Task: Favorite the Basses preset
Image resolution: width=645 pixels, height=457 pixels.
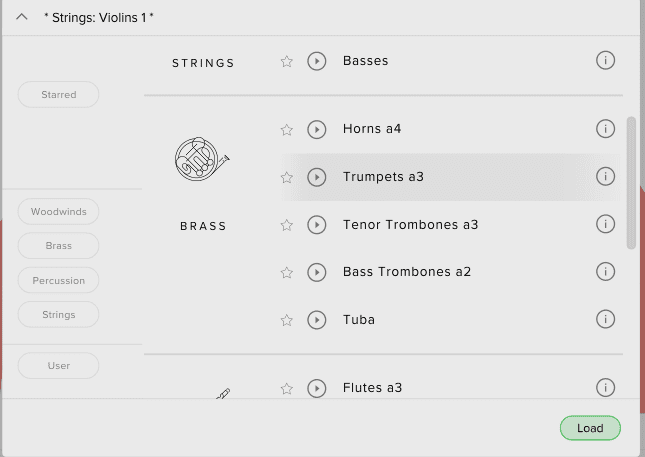Action: (287, 61)
